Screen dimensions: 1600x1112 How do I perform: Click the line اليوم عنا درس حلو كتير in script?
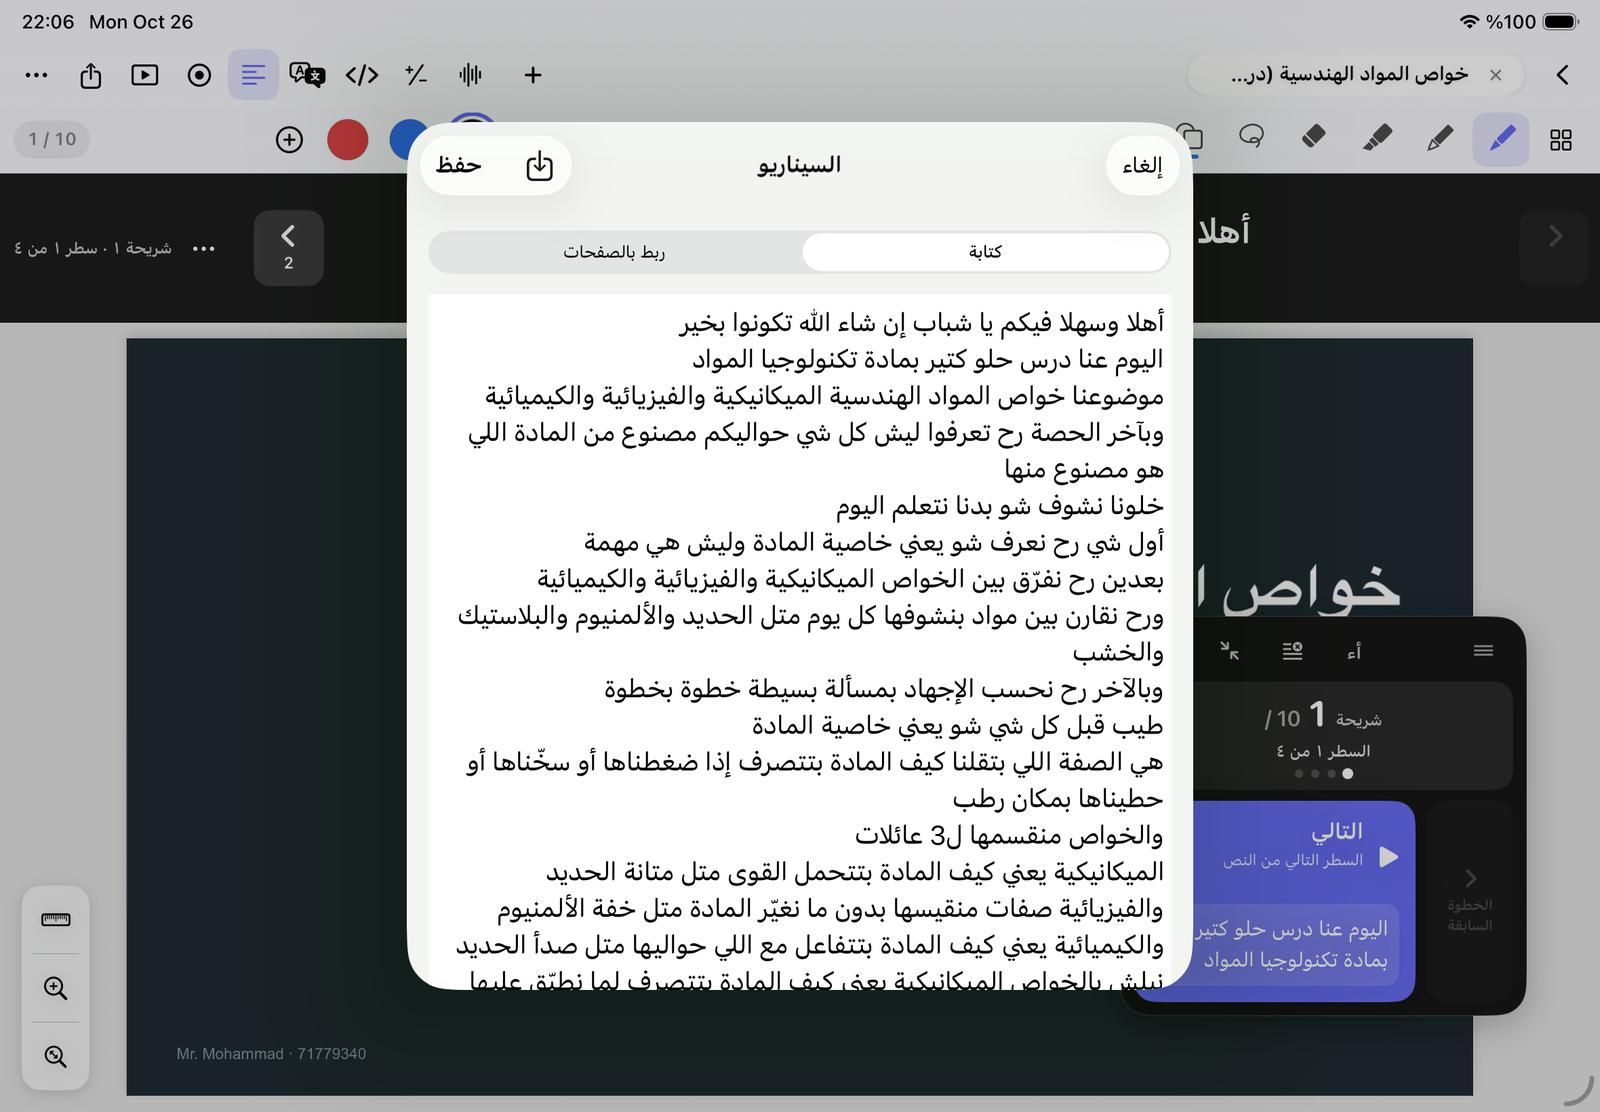[928, 359]
